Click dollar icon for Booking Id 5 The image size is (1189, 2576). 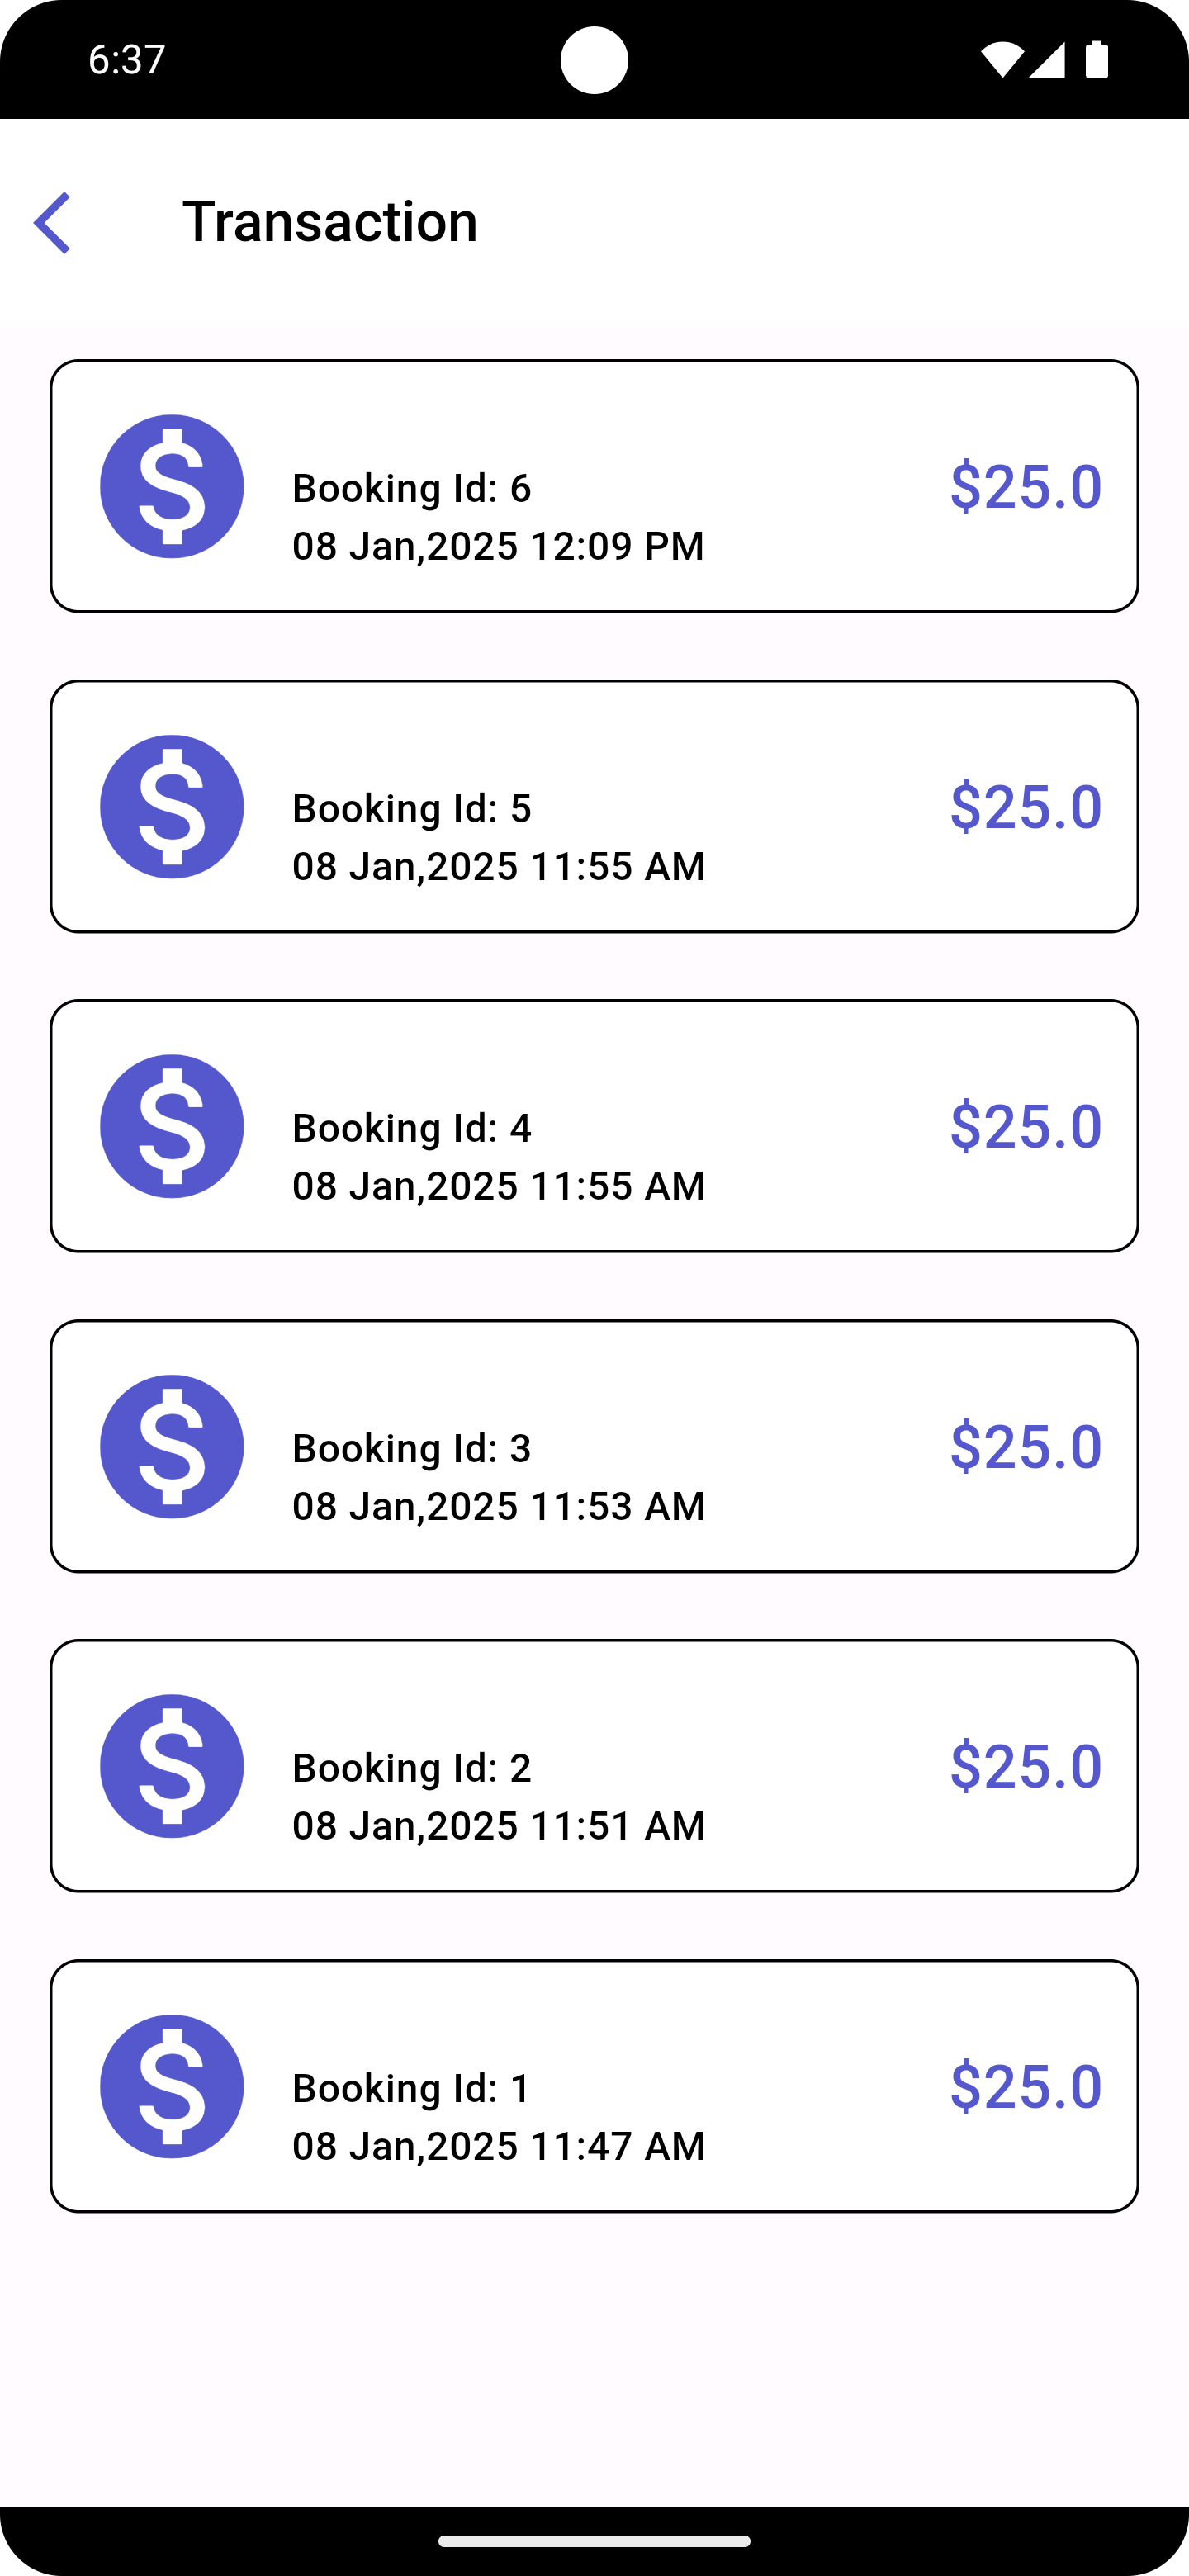click(x=172, y=806)
